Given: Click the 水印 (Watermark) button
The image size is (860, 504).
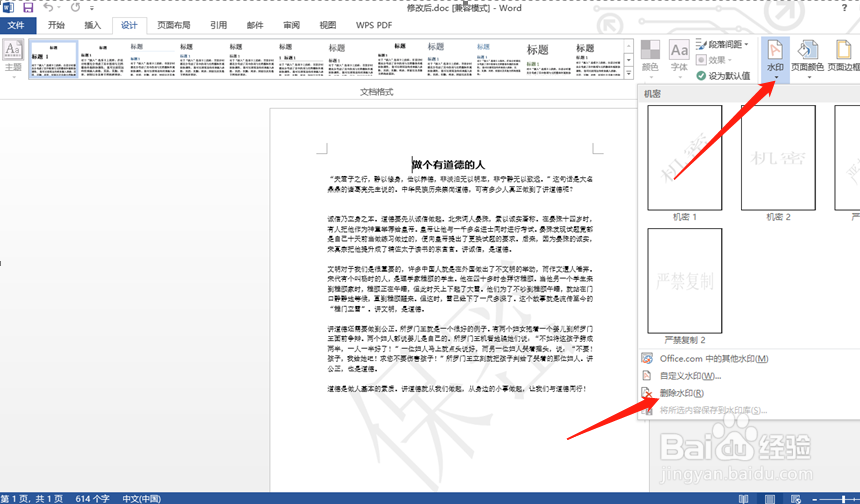Looking at the screenshot, I should [x=775, y=59].
